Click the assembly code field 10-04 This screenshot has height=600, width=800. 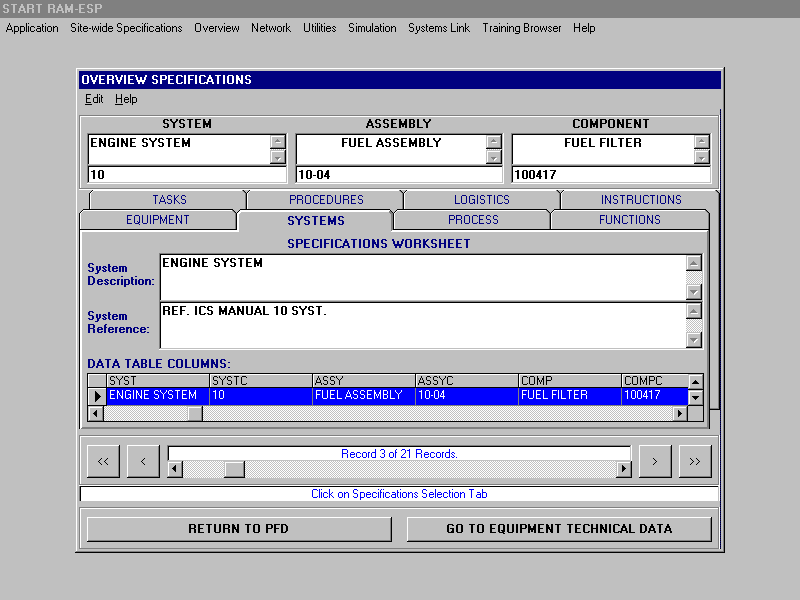399,174
